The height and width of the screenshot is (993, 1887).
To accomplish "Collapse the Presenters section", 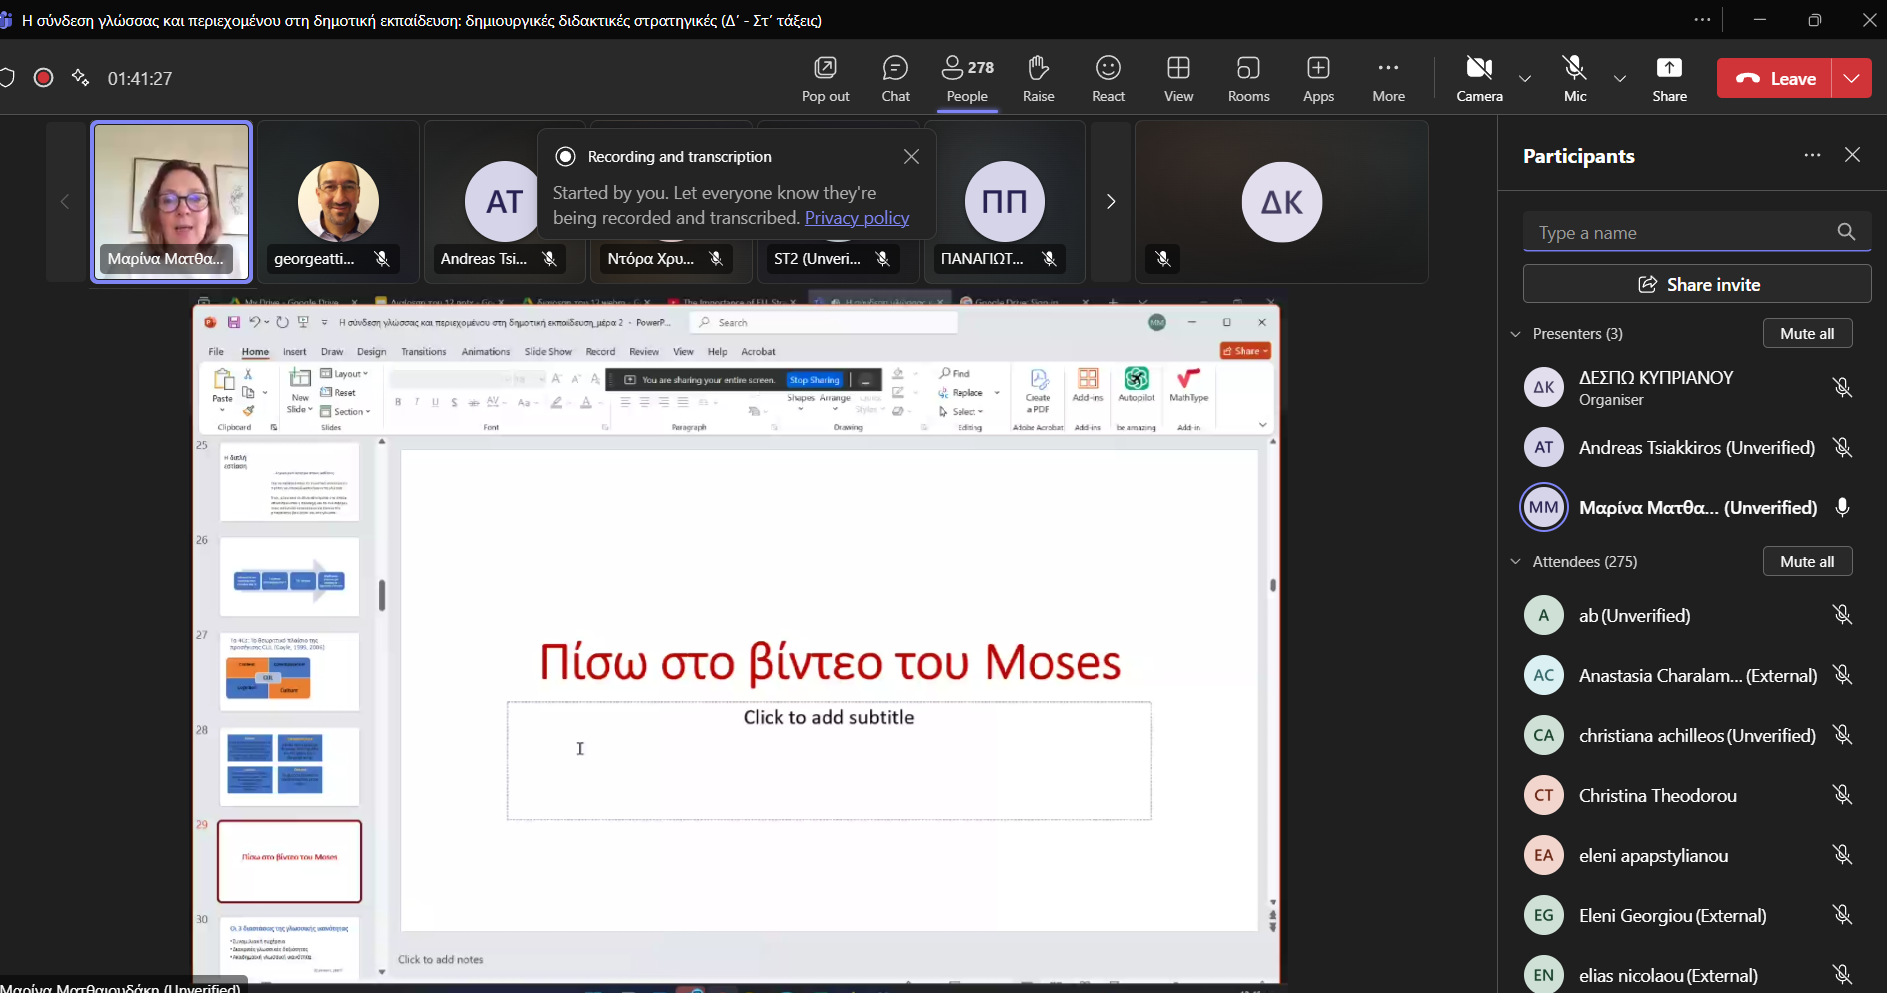I will (1516, 334).
